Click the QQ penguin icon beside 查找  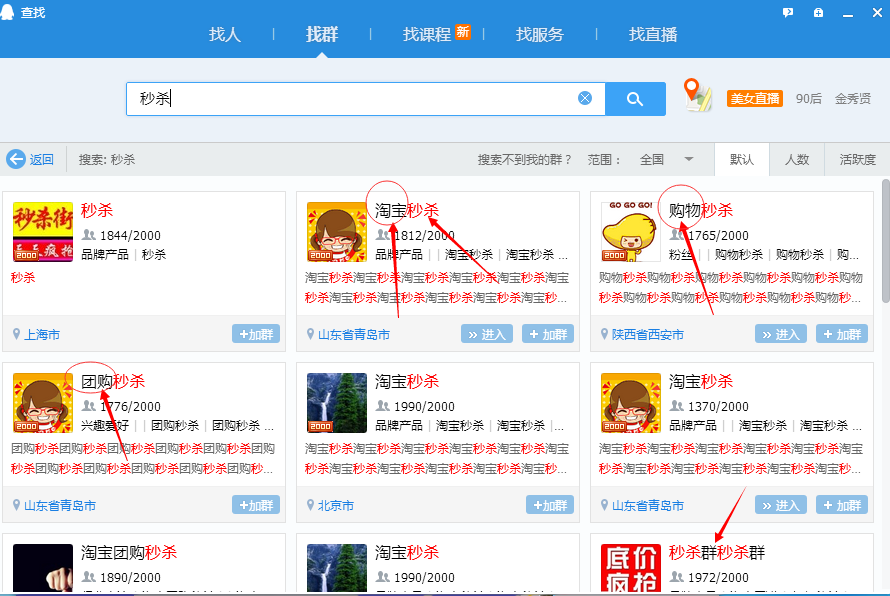7,11
